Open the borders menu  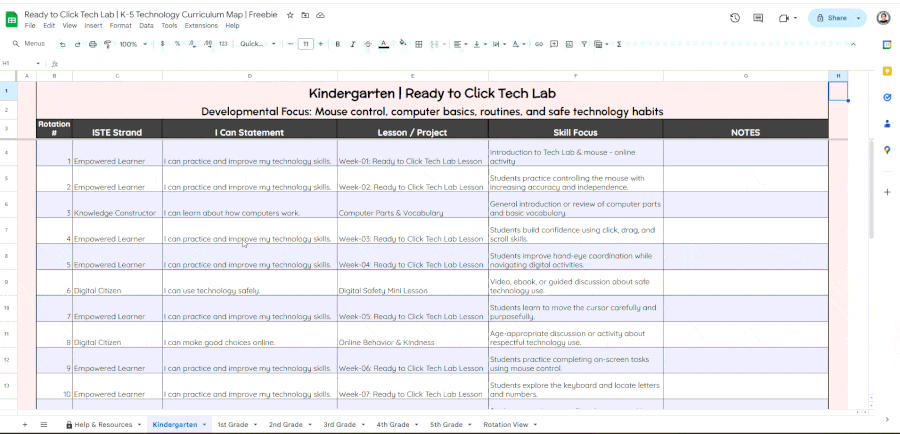pos(419,44)
